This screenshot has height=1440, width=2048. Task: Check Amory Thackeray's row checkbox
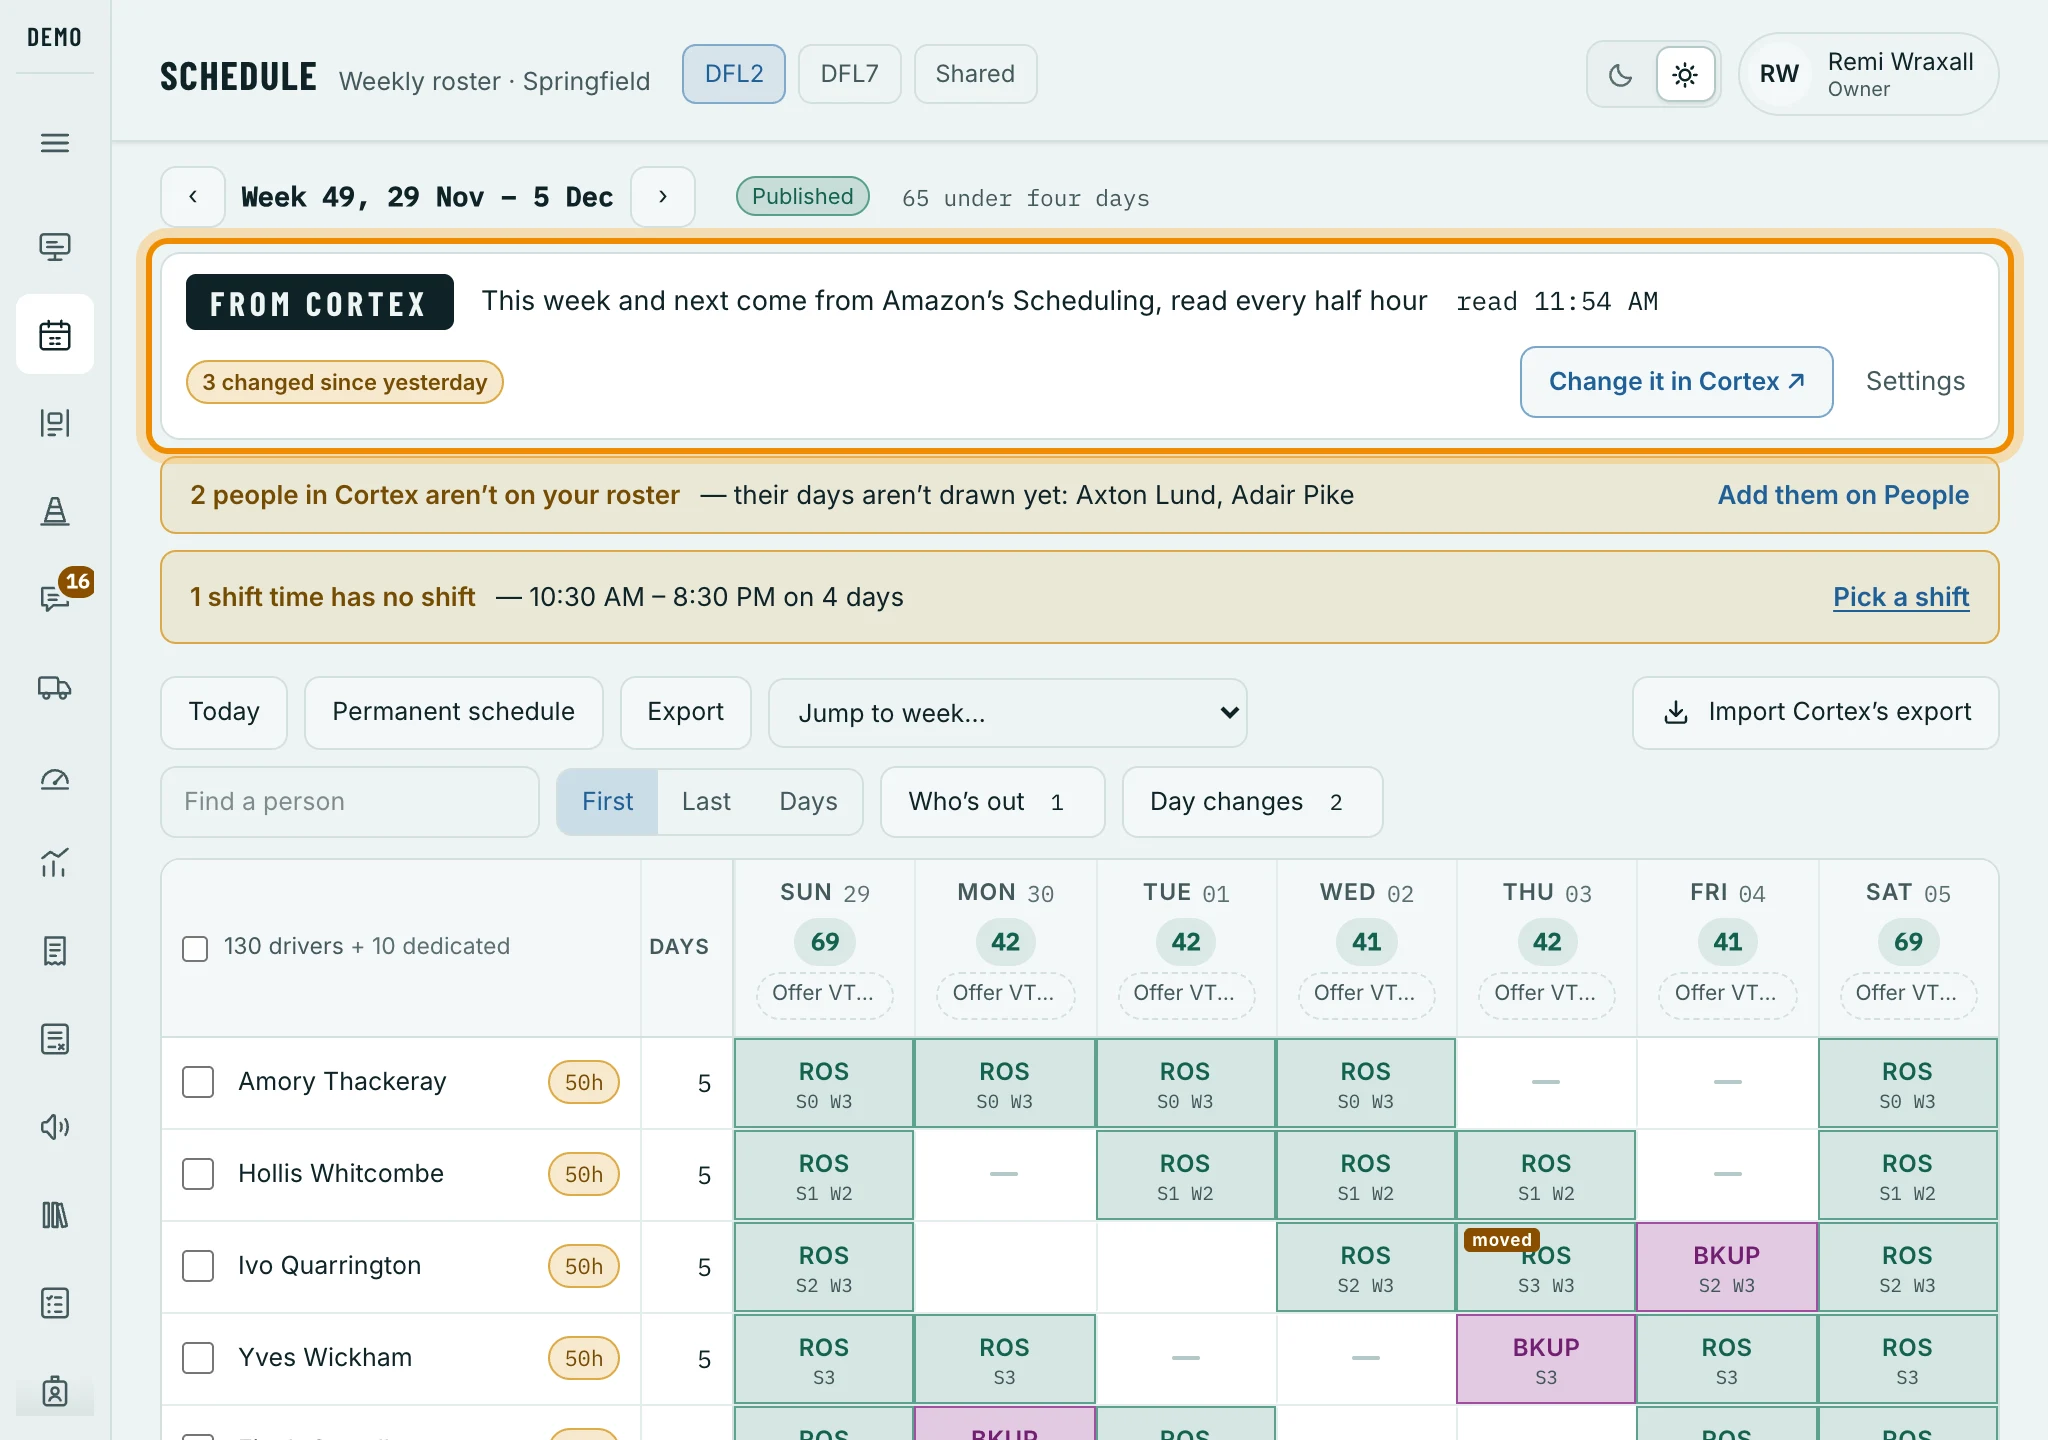coord(198,1082)
